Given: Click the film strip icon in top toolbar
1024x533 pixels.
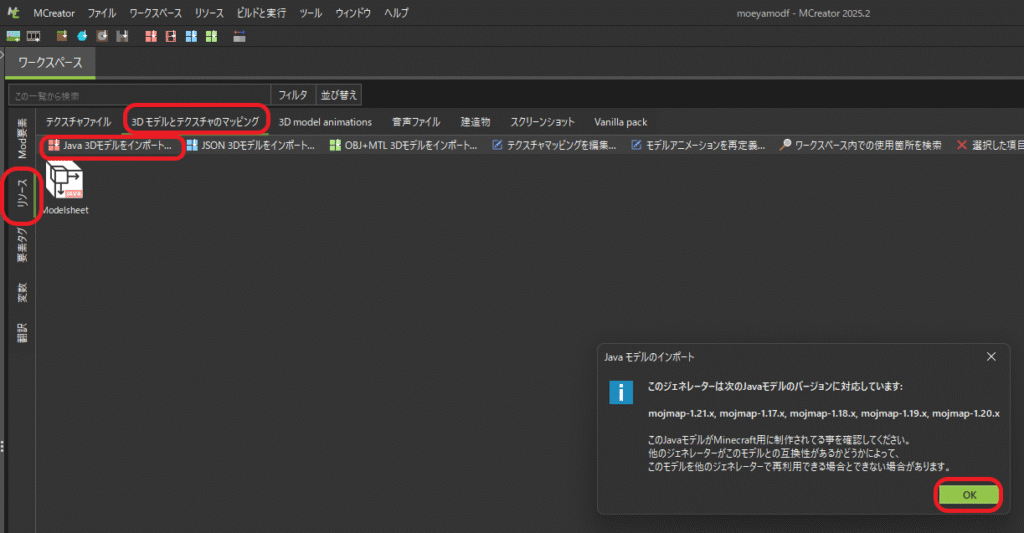Looking at the screenshot, I should [x=33, y=36].
